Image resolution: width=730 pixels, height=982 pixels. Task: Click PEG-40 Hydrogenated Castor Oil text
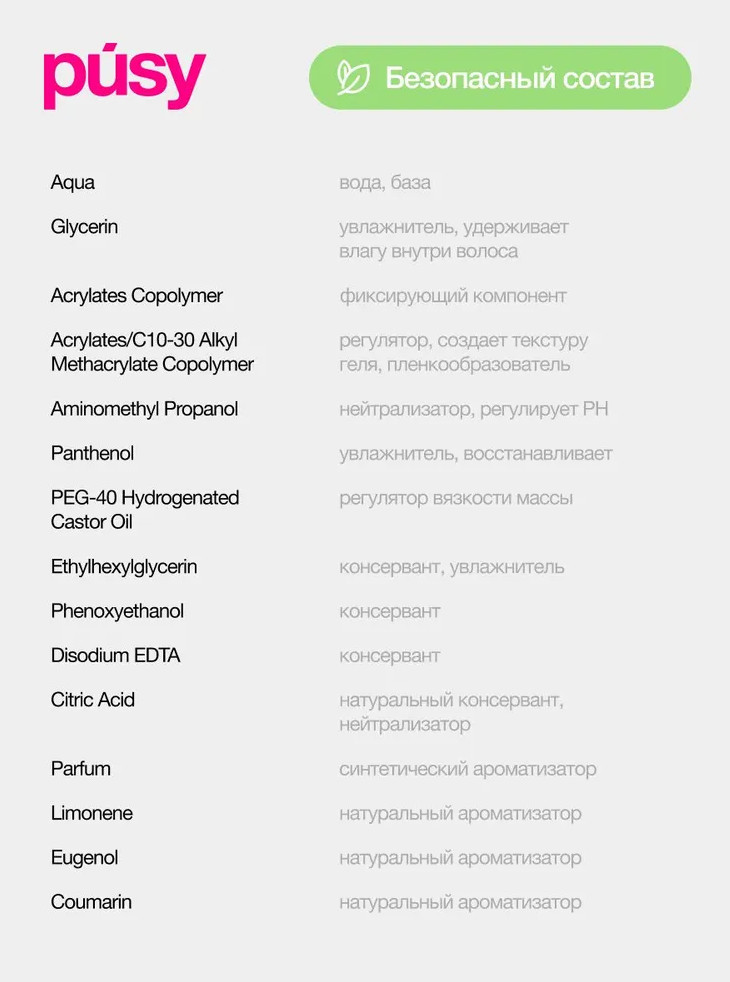click(x=144, y=509)
